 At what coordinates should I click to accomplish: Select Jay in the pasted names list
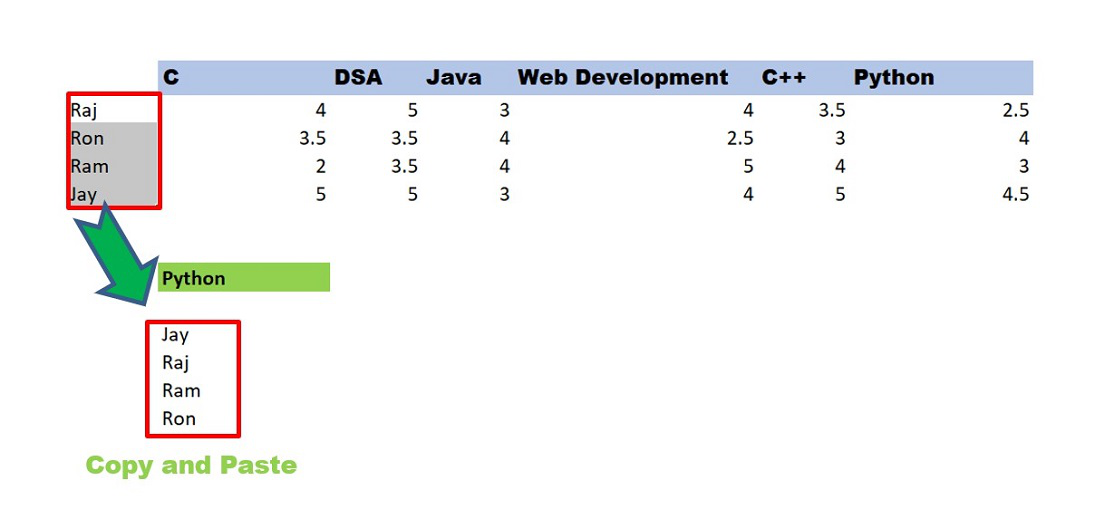click(175, 335)
